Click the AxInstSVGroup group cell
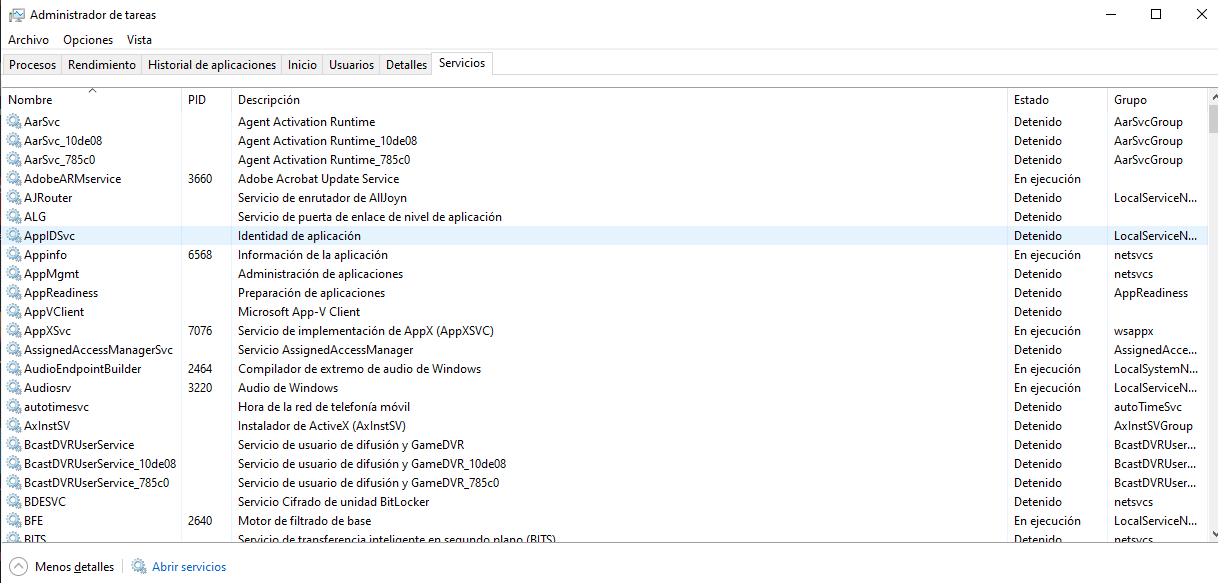Viewport: 1218px width, 583px height. point(1153,426)
